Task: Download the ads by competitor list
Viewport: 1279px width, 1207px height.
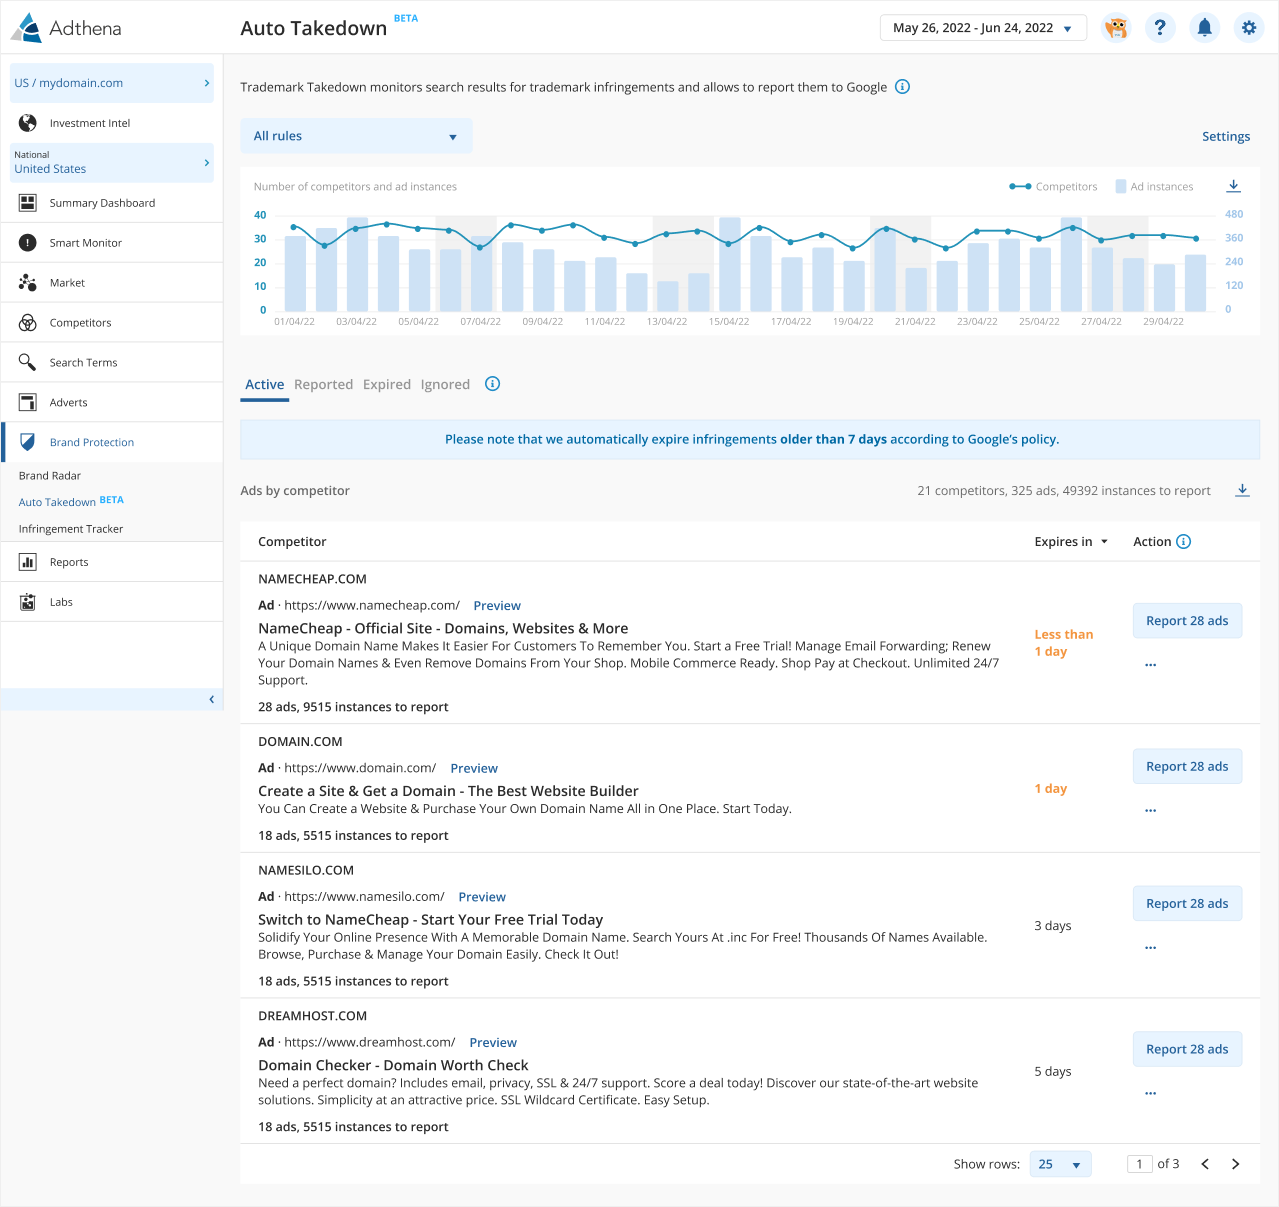Action: point(1242,490)
